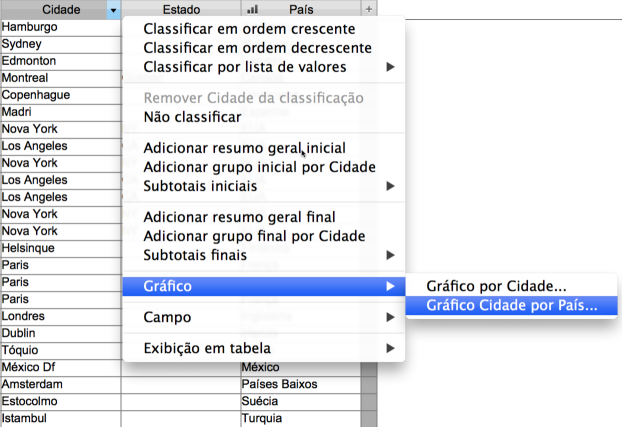Click the Helsinque cell
This screenshot has height=427, width=622.
coord(61,249)
